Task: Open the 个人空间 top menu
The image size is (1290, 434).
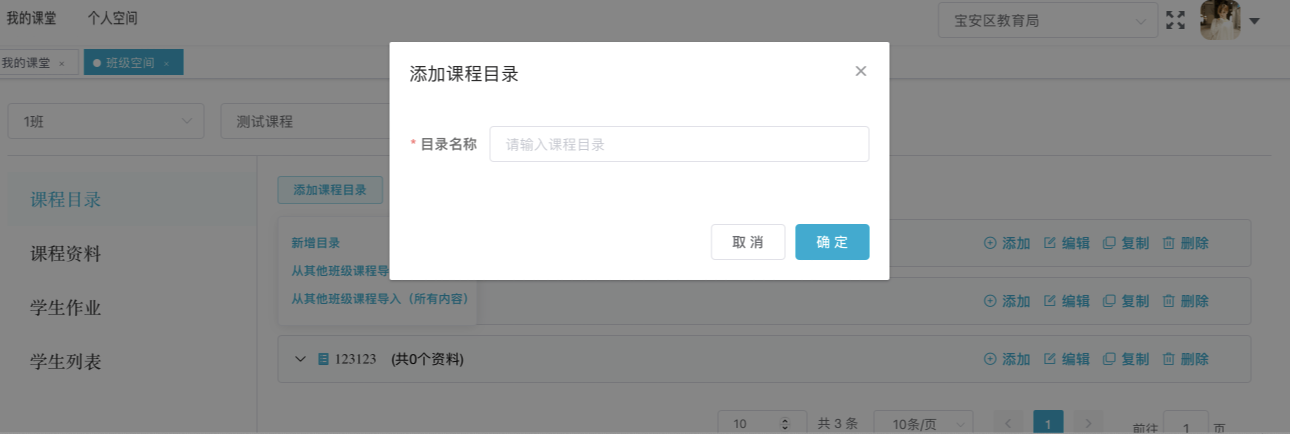Action: point(112,18)
